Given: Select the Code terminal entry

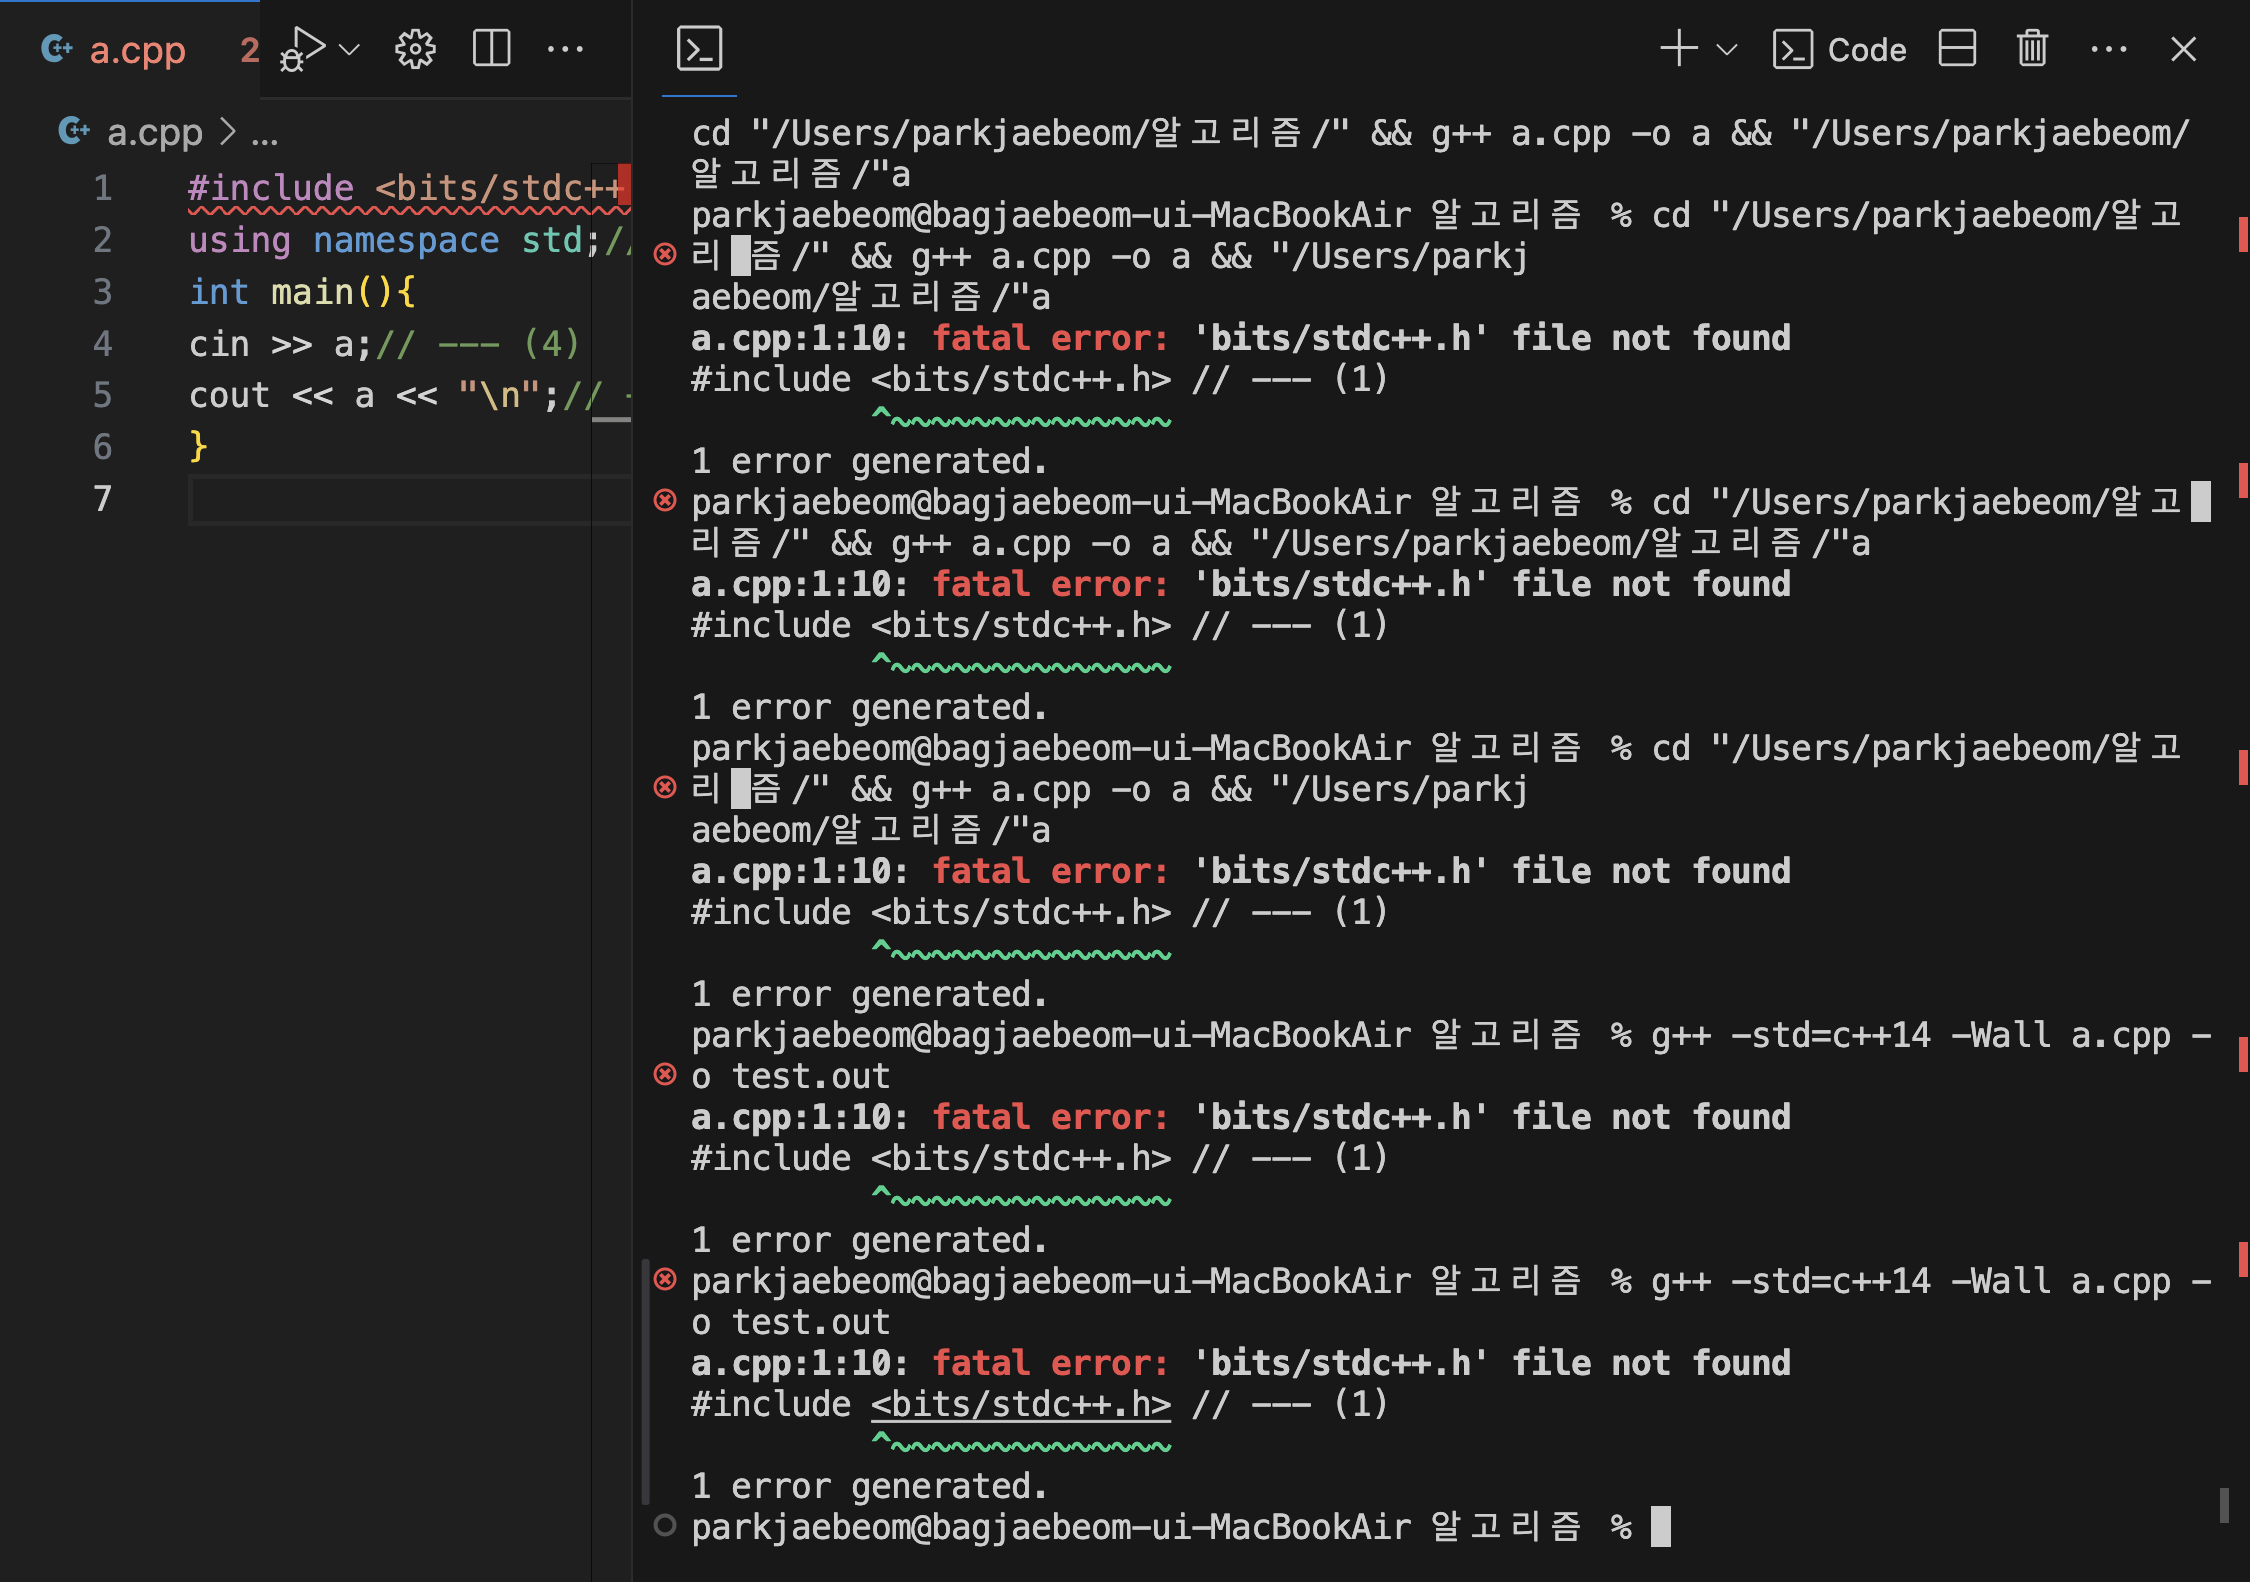Looking at the screenshot, I should click(x=1839, y=49).
